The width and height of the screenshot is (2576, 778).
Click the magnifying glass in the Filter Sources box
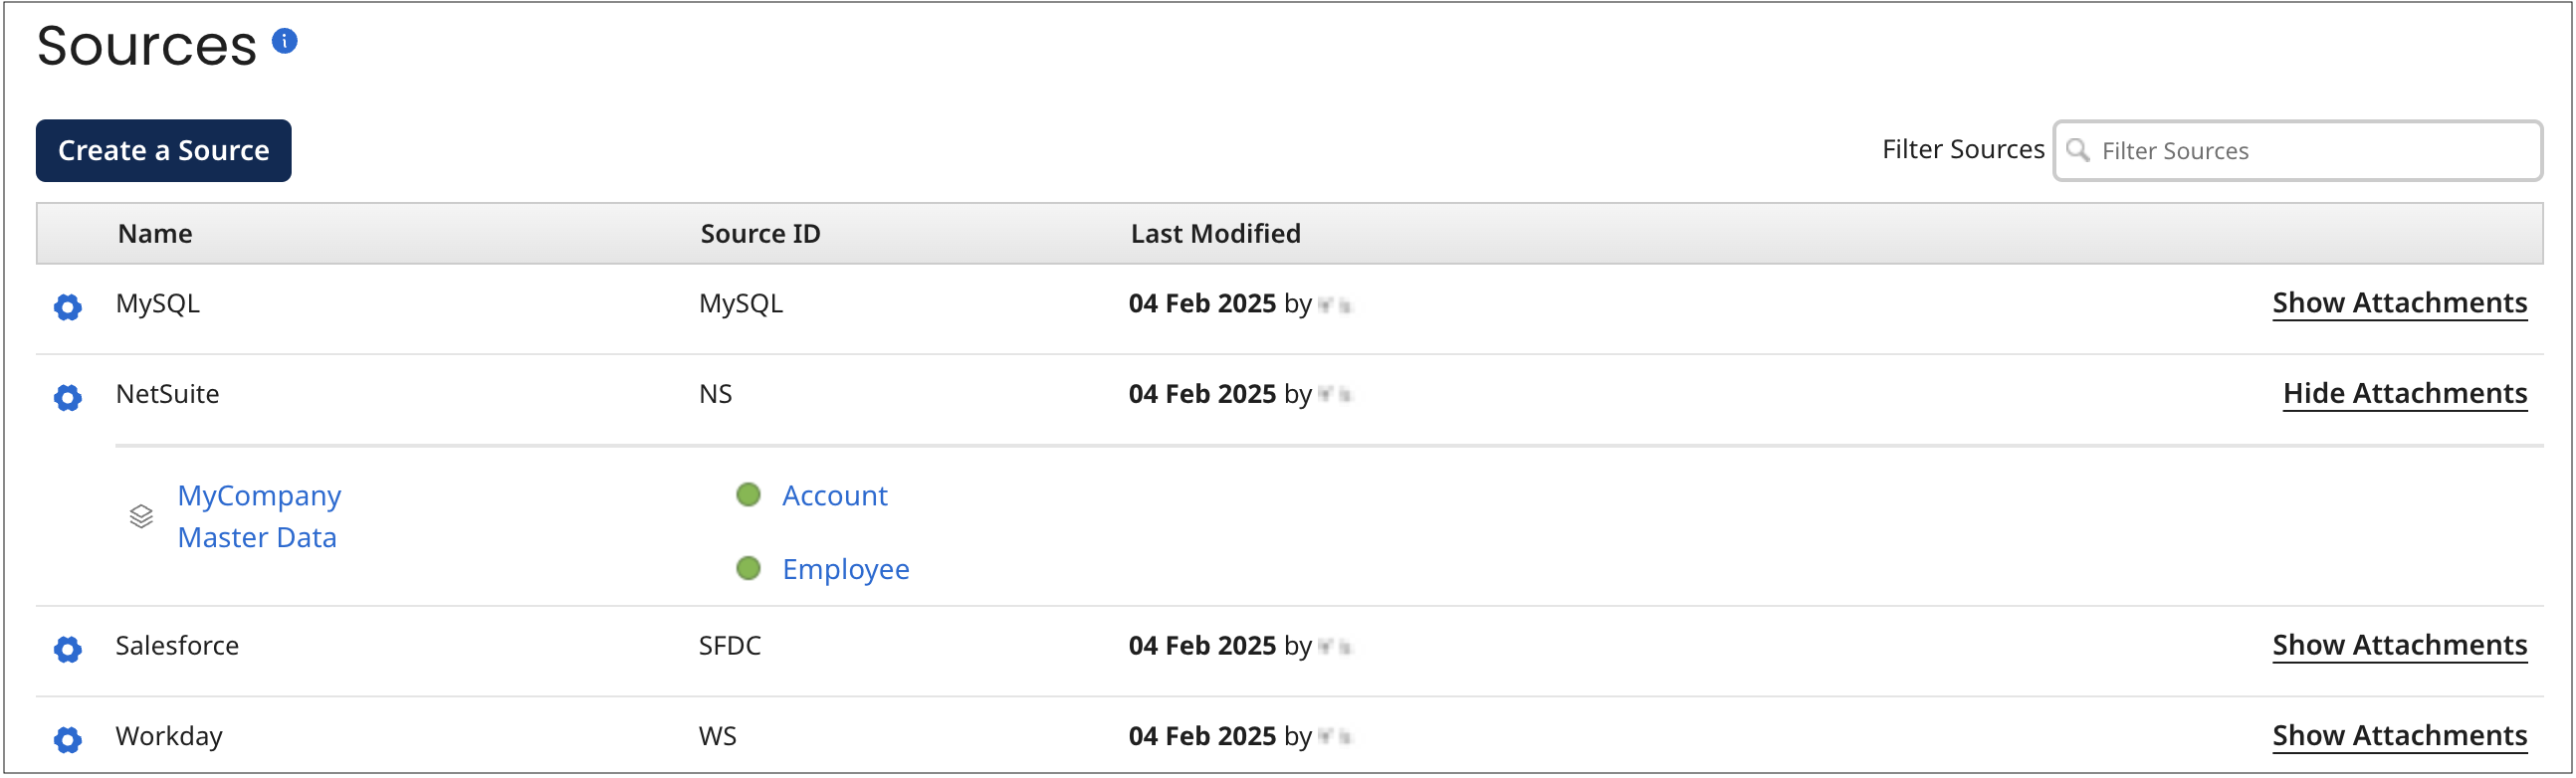2080,150
